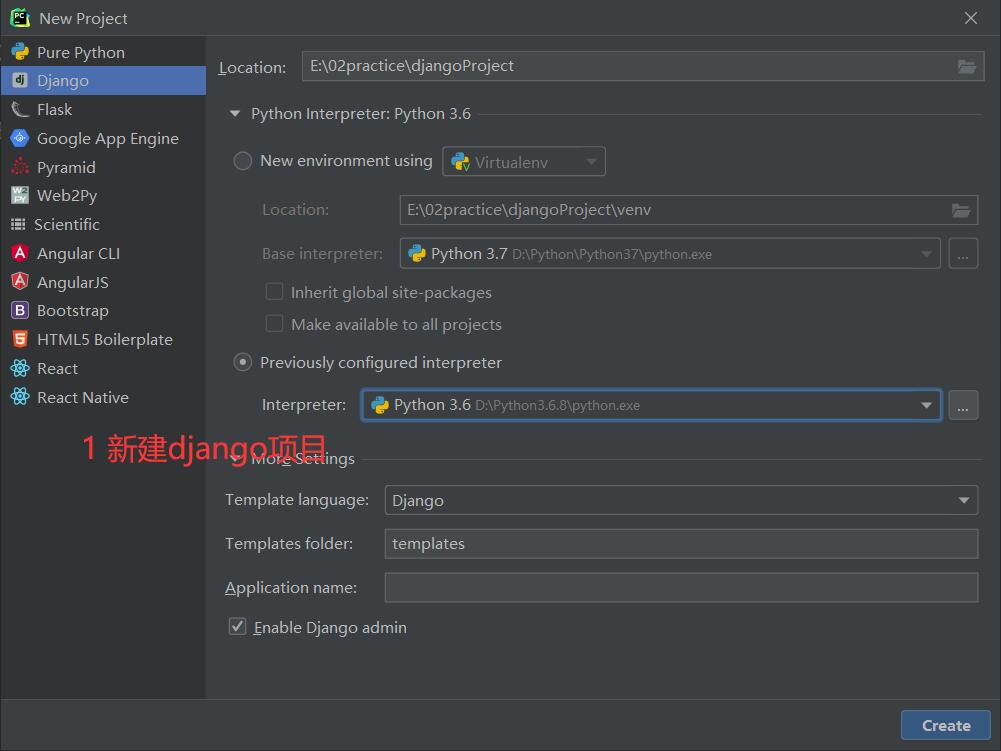Click ellipsis button next to Base interpreter
Screen dimensions: 1001x751
pos(963,254)
